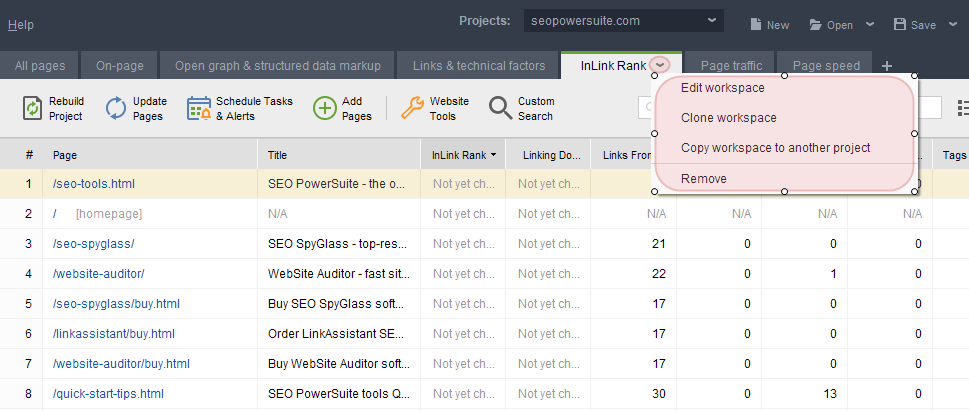Expand the Open dropdown arrow
The width and height of the screenshot is (969, 411).
(870, 24)
